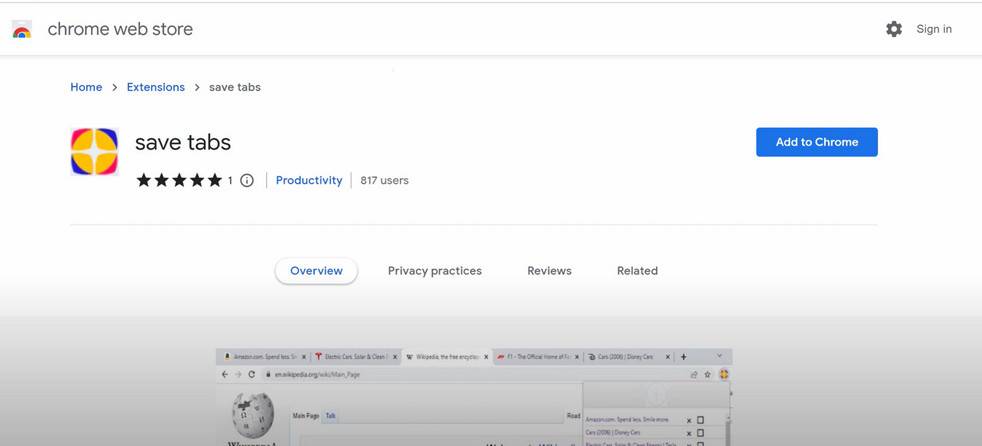Viewport: 982px width, 446px height.
Task: Click the rating info icon
Action: tap(247, 180)
